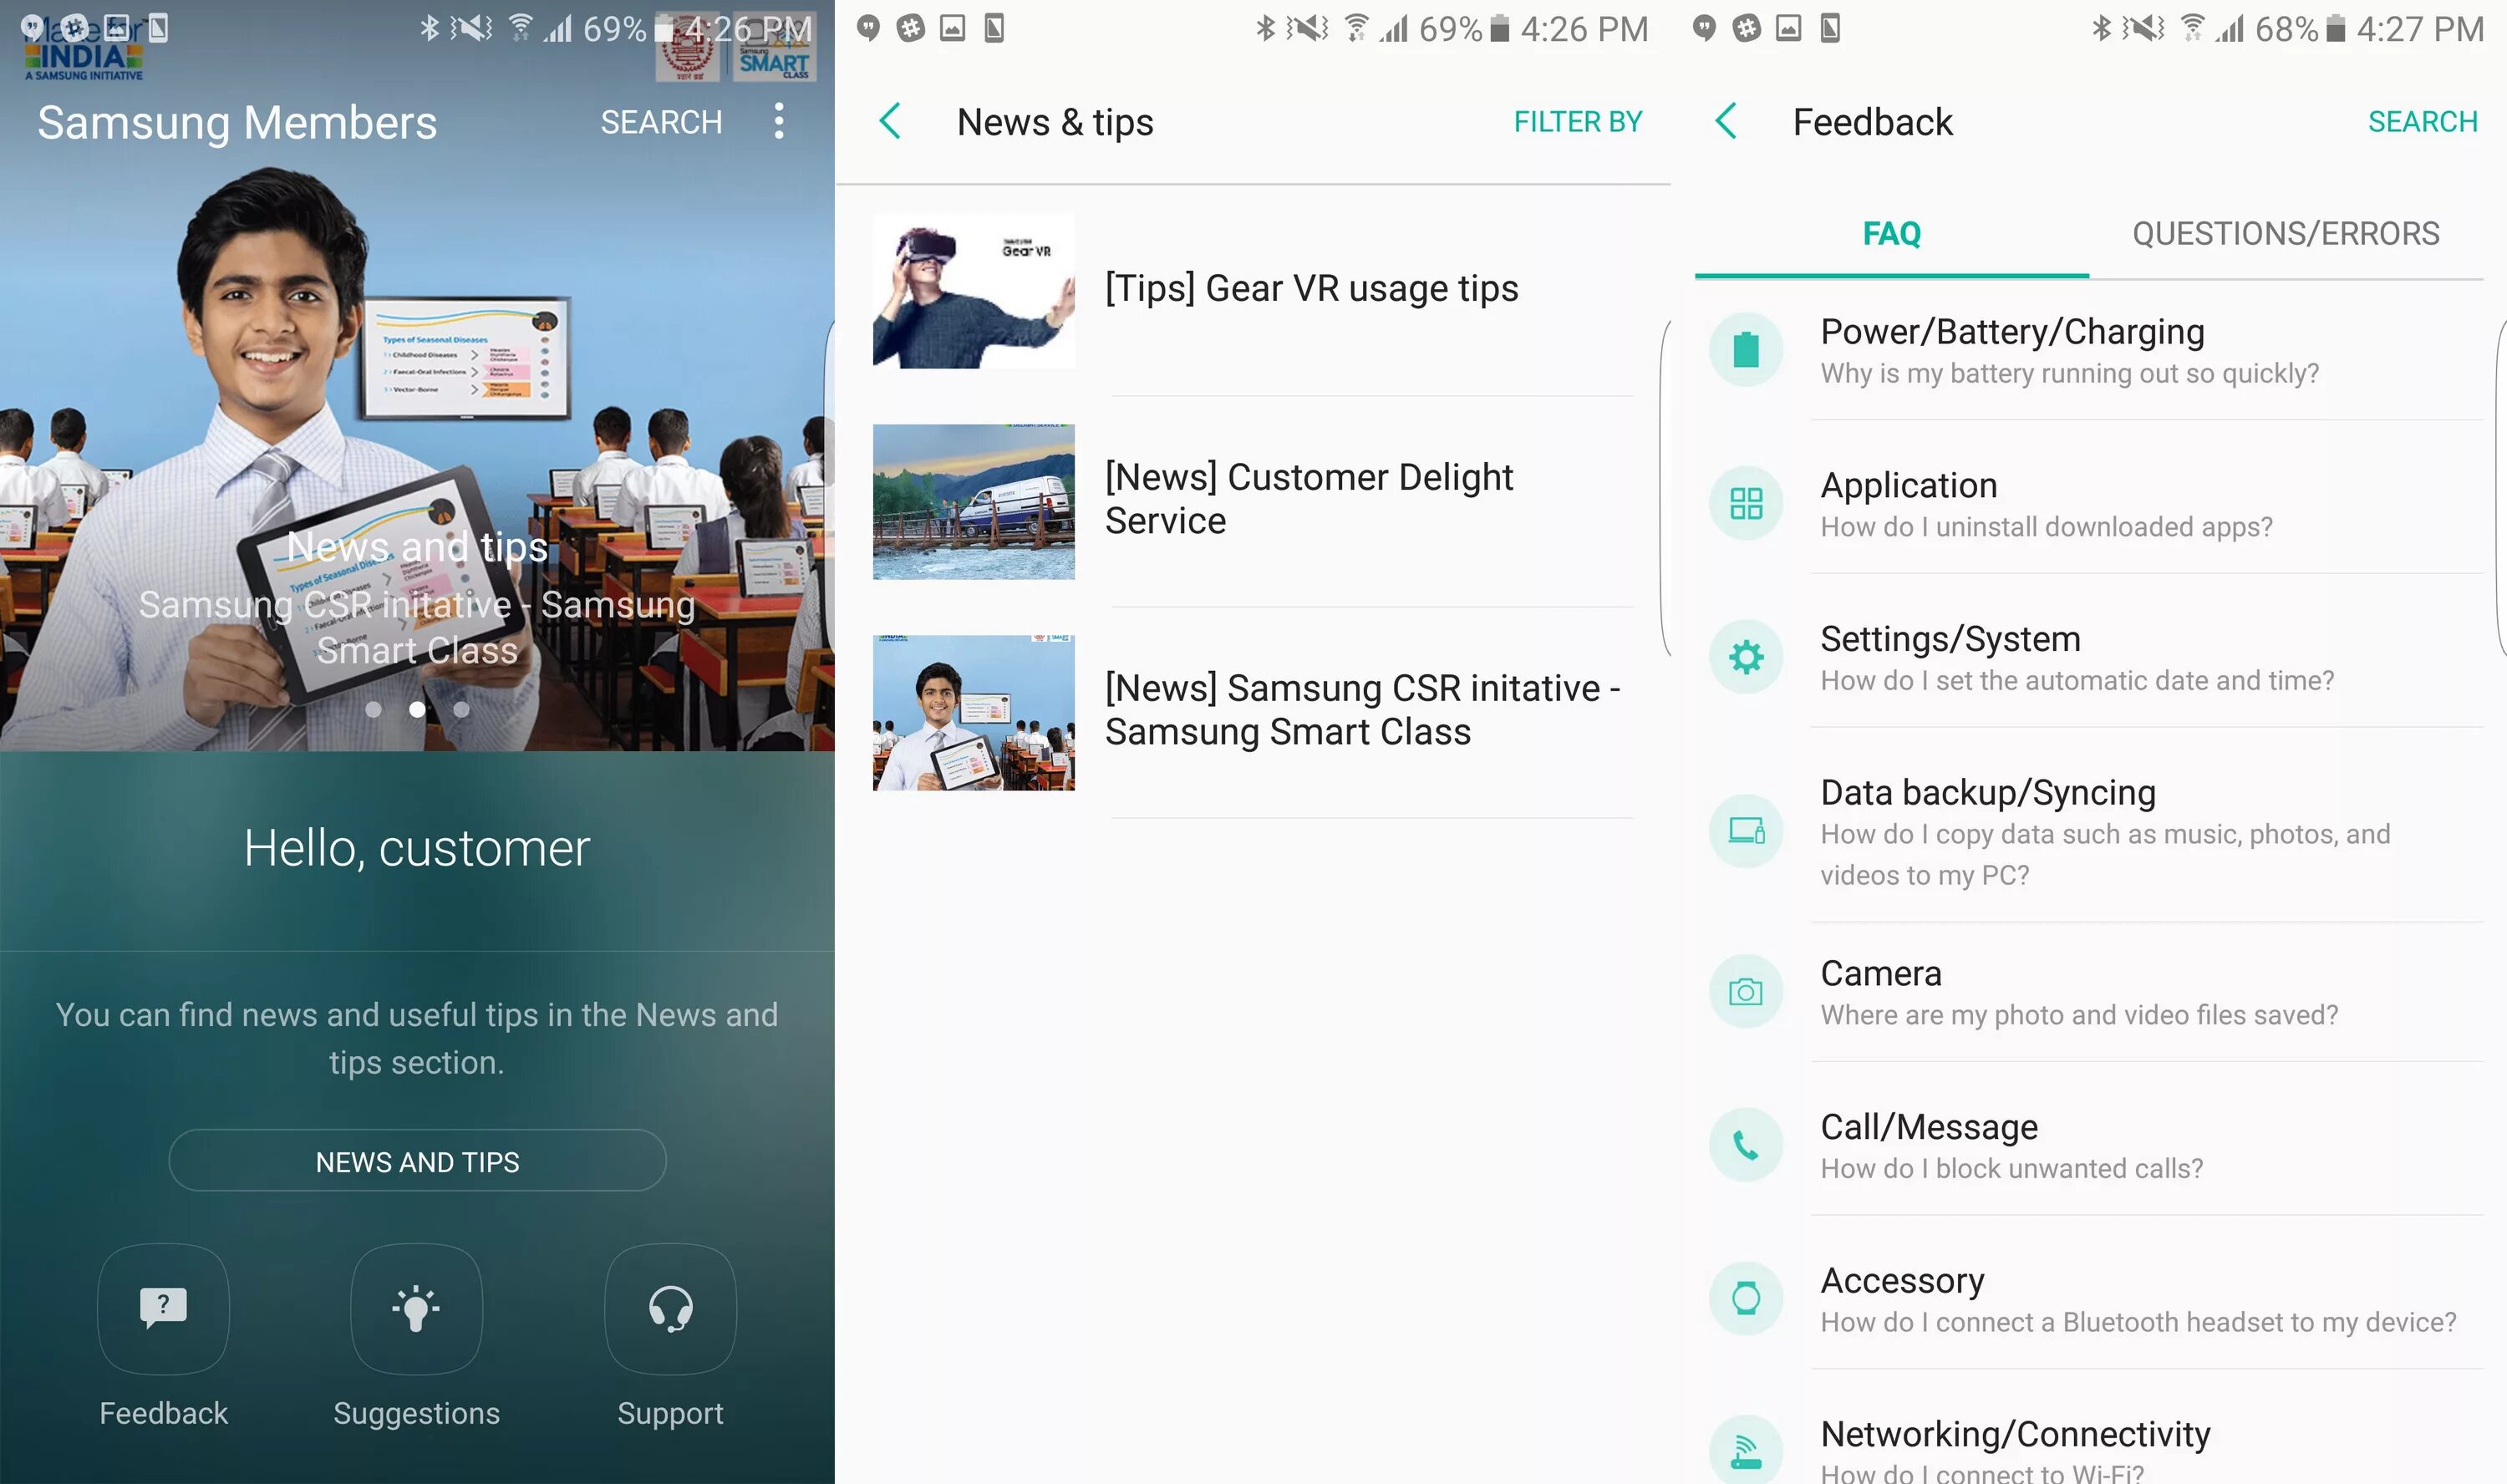Click NEWS AND TIPS button
The height and width of the screenshot is (1484, 2507).
[417, 1161]
